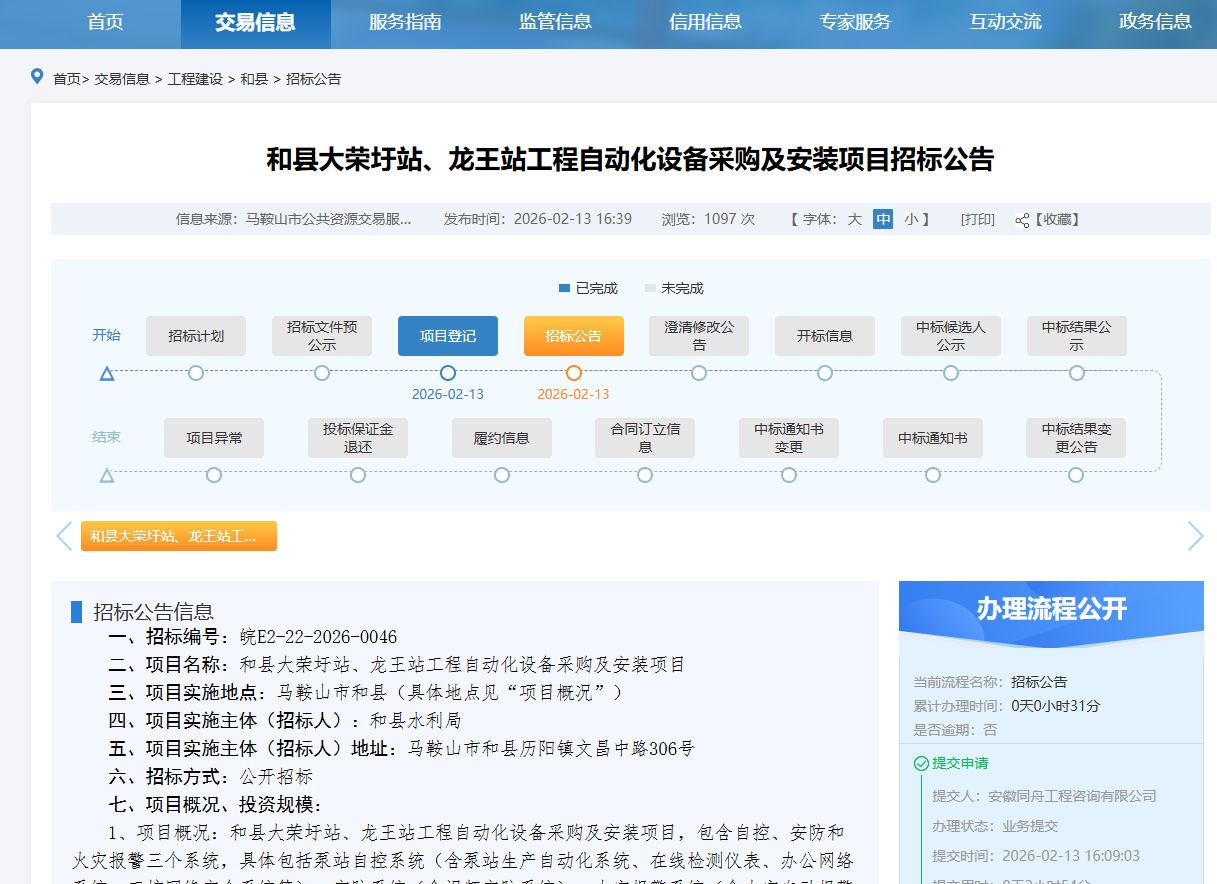The image size is (1217, 884).
Task: Go to 首页 in the breadcrumb
Action: [x=66, y=79]
